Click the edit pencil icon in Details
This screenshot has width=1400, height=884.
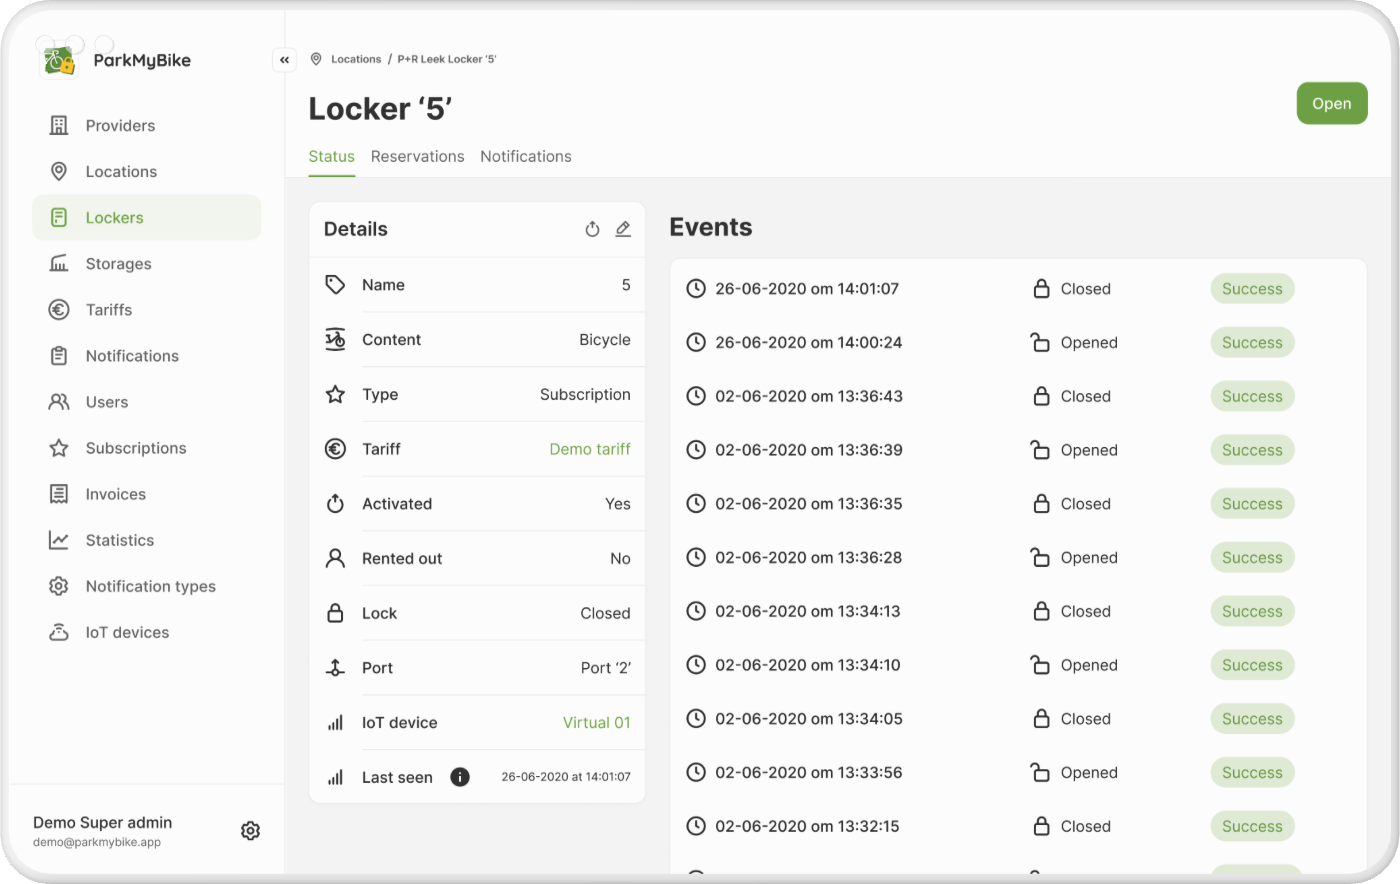point(623,229)
